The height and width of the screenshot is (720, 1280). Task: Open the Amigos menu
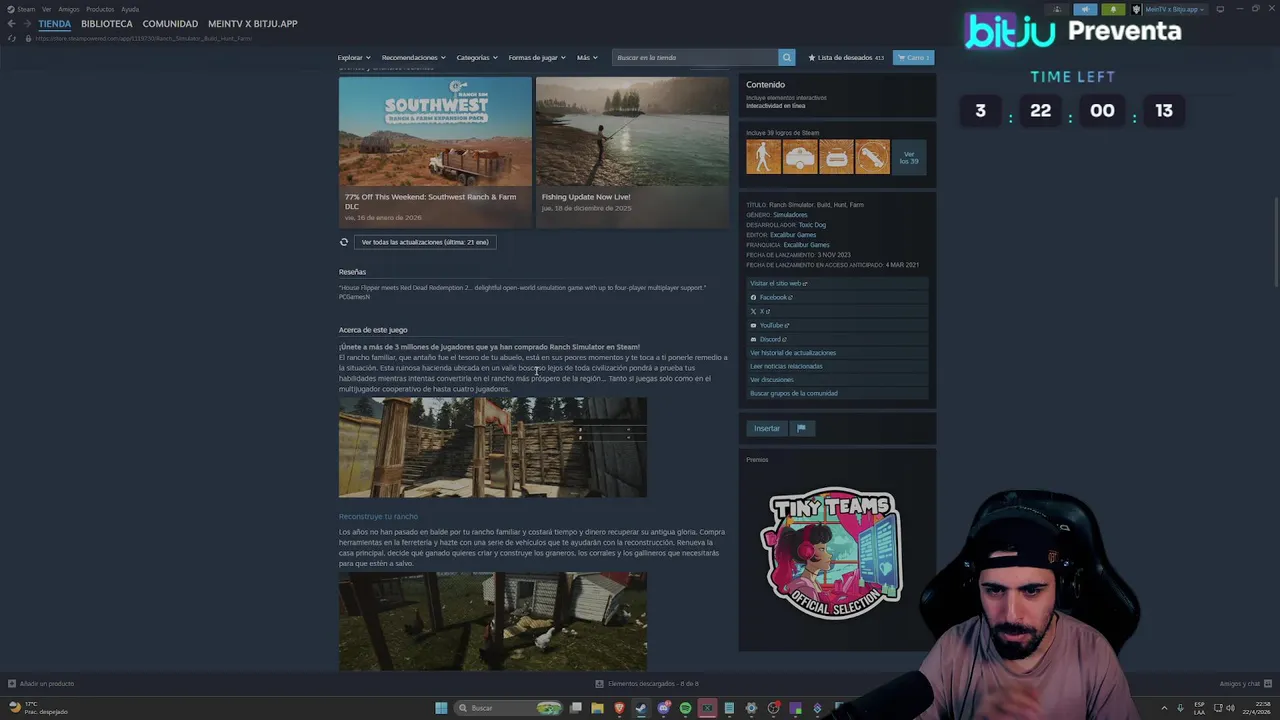69,9
